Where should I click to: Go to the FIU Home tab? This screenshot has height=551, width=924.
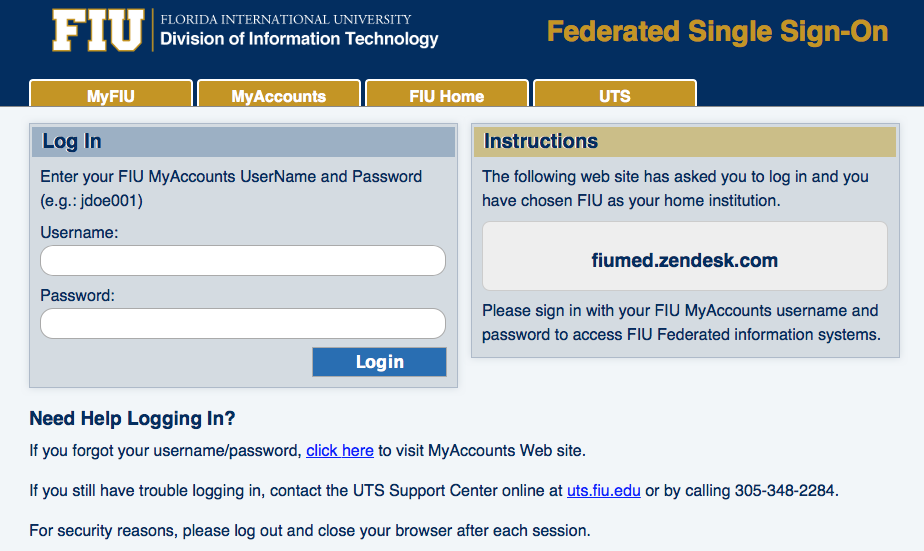point(447,93)
